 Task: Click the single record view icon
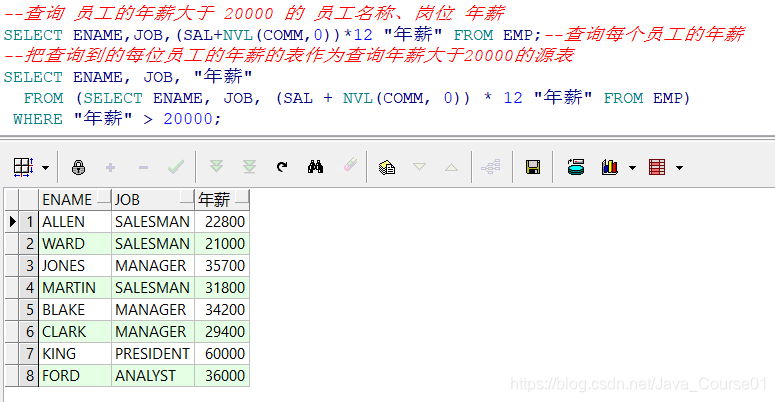tap(387, 168)
